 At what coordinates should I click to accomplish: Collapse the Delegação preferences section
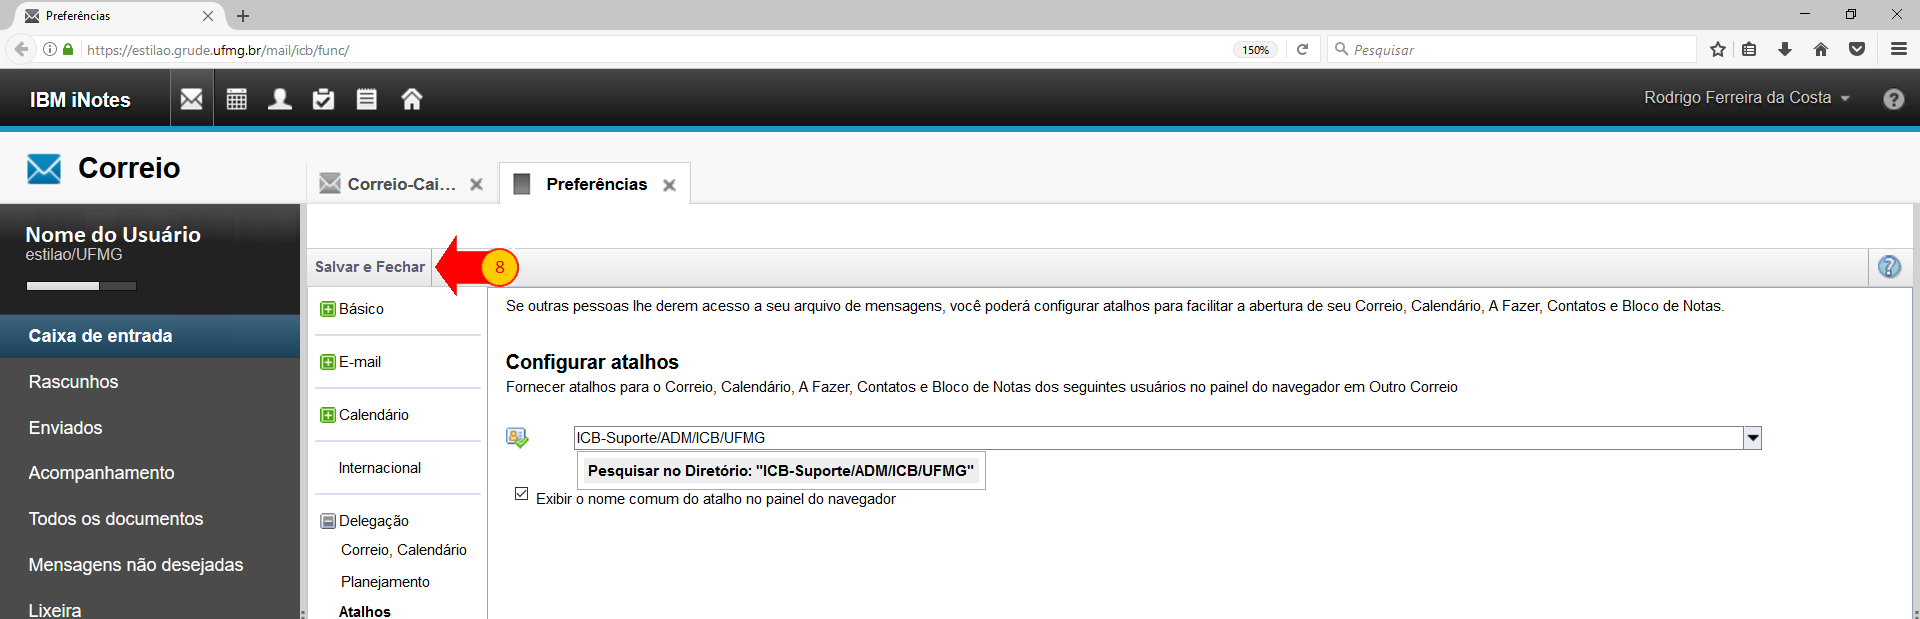click(x=327, y=521)
